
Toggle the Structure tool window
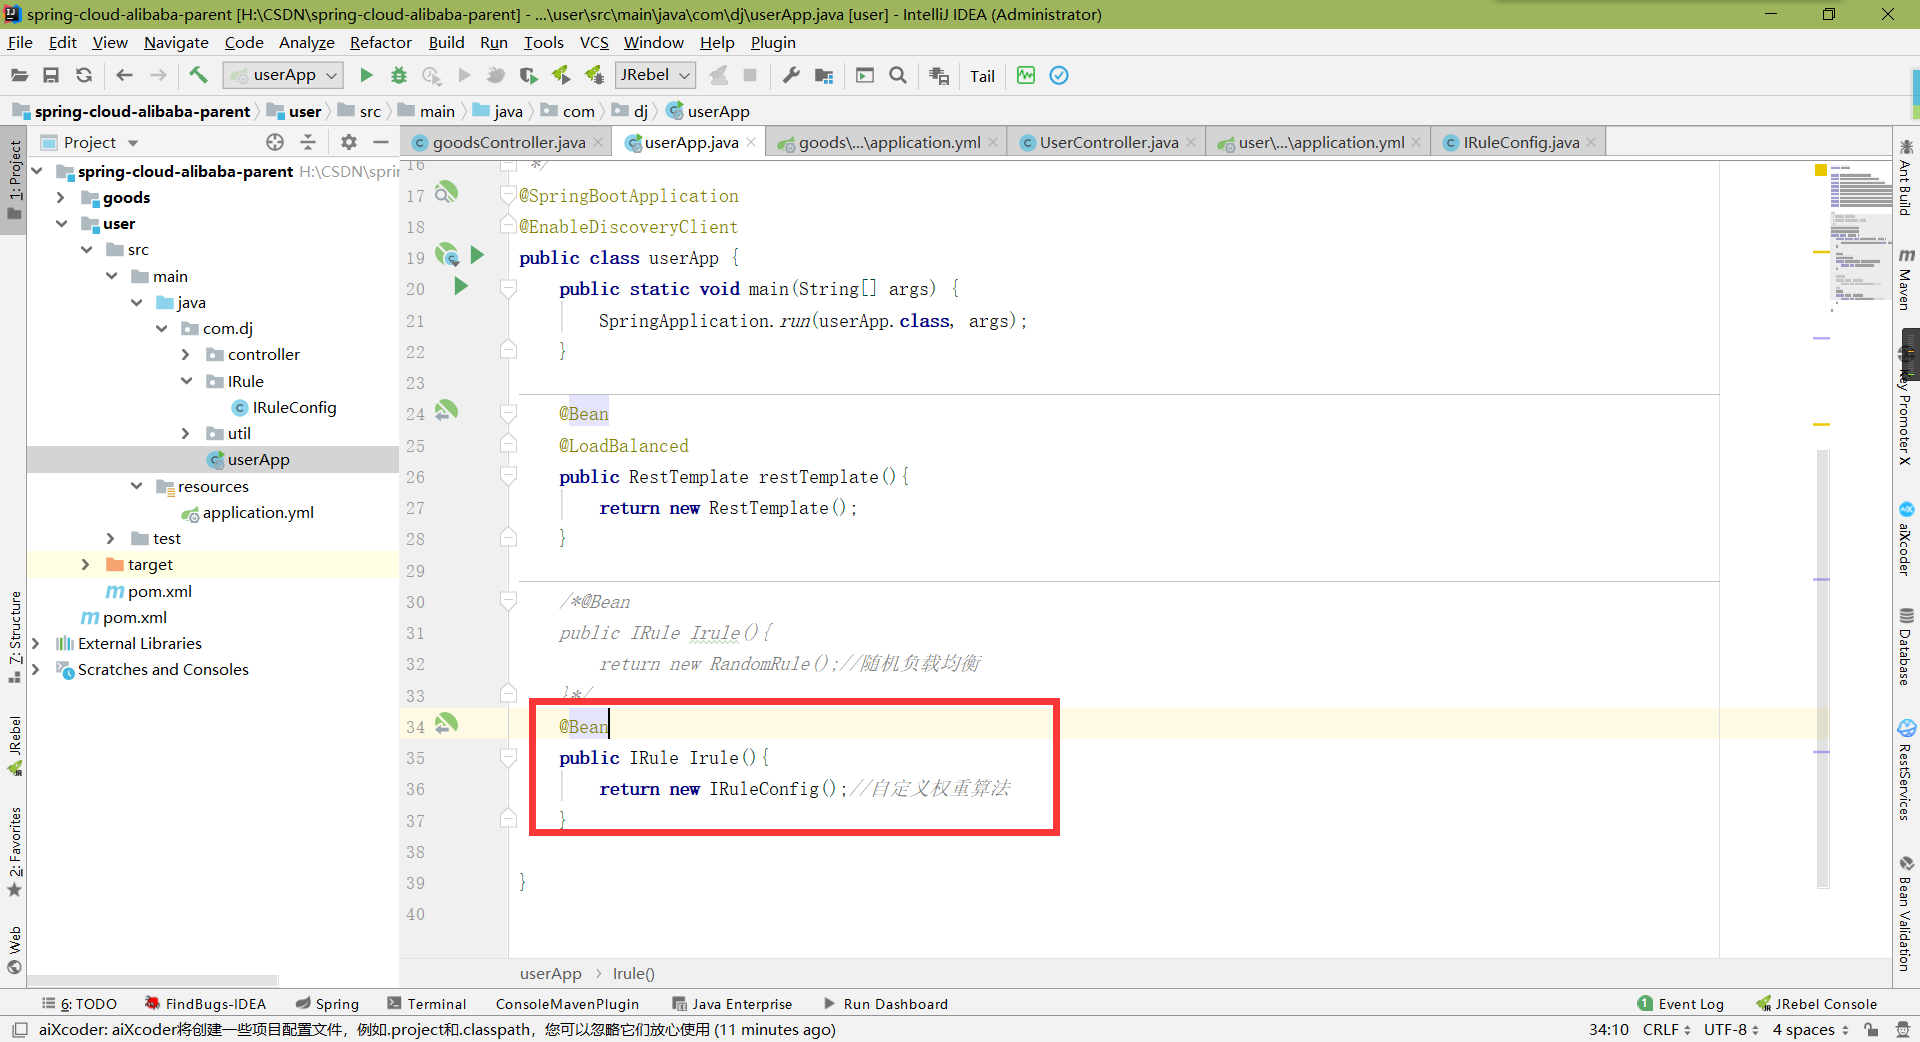tap(14, 637)
